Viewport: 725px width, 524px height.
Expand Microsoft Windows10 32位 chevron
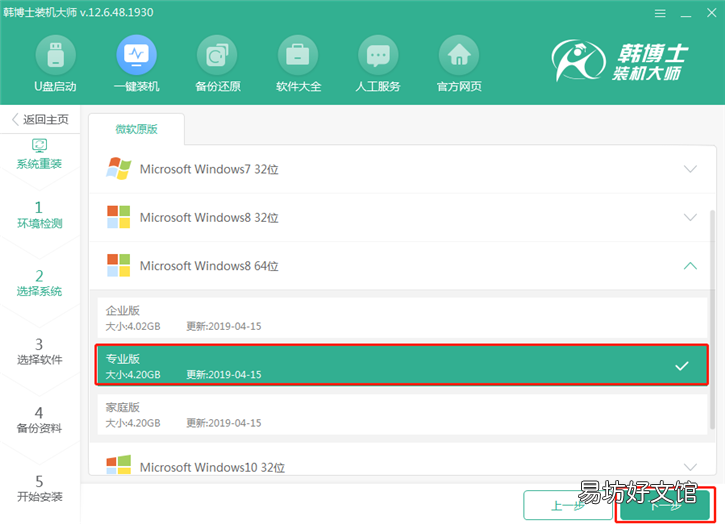(x=690, y=466)
